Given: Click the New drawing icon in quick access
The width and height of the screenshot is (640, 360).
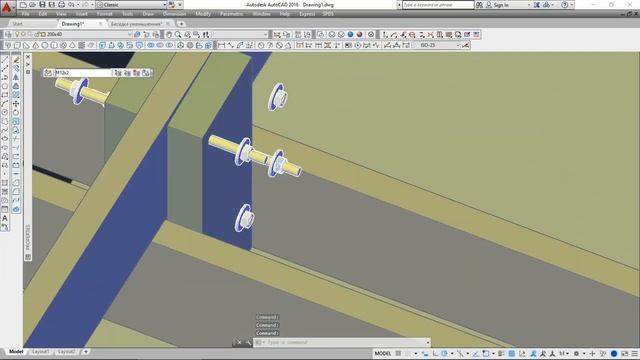Looking at the screenshot, I should pyautogui.click(x=23, y=5).
